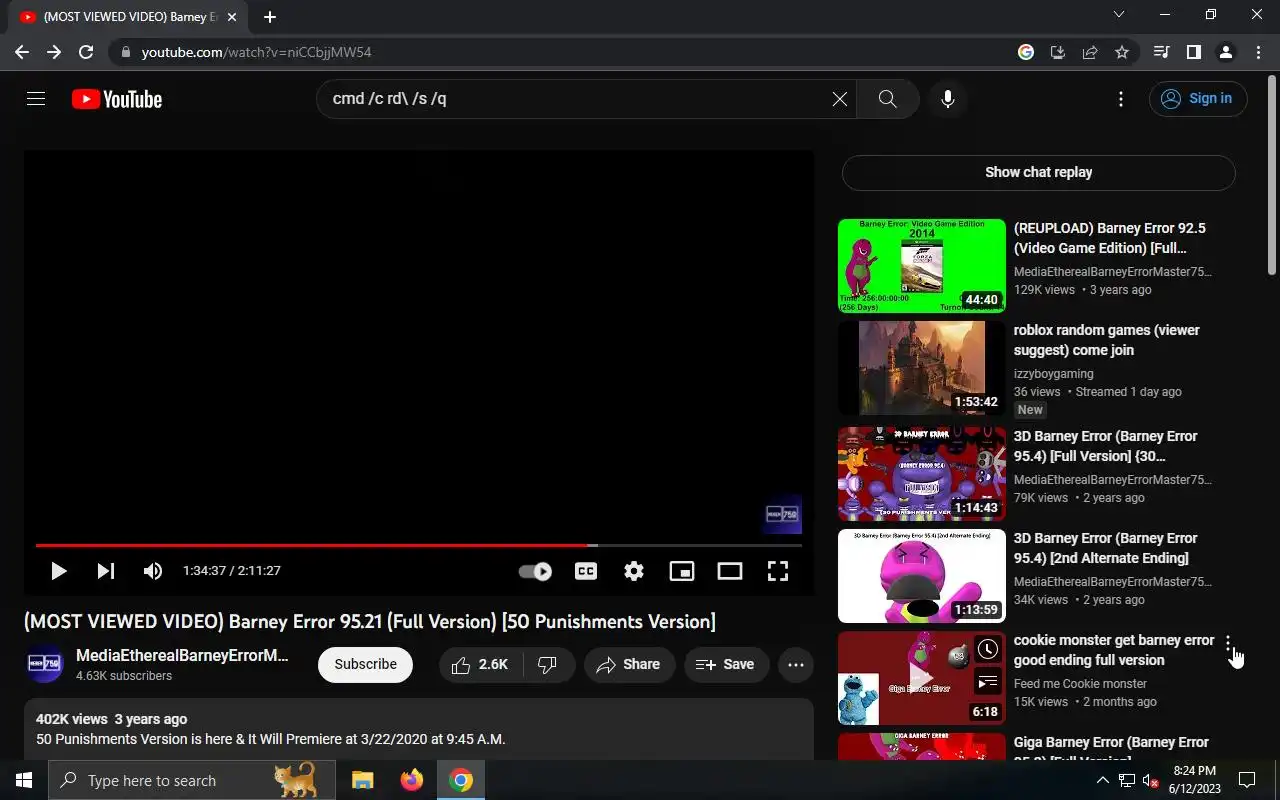This screenshot has width=1280, height=800.
Task: Open the Windows Start menu
Action: click(24, 781)
